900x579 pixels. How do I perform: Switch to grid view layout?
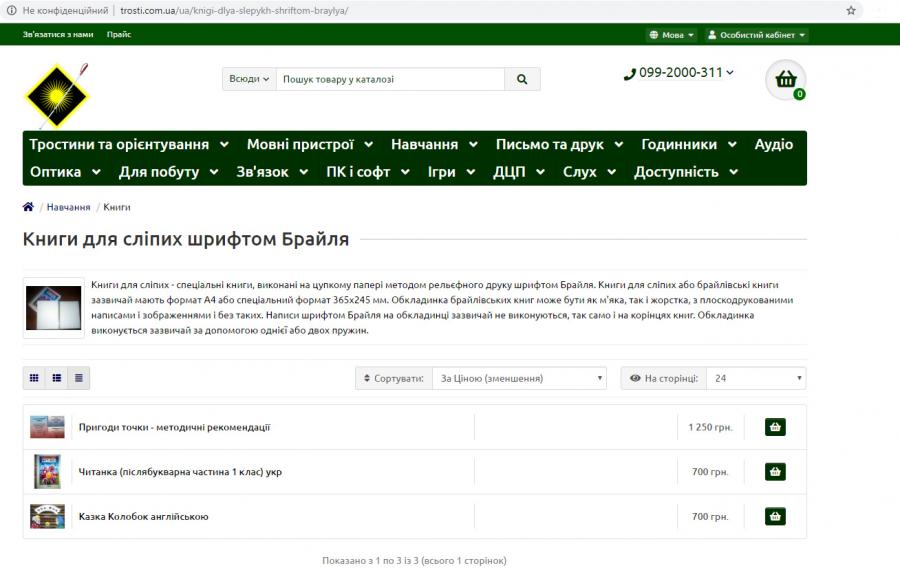(x=34, y=378)
